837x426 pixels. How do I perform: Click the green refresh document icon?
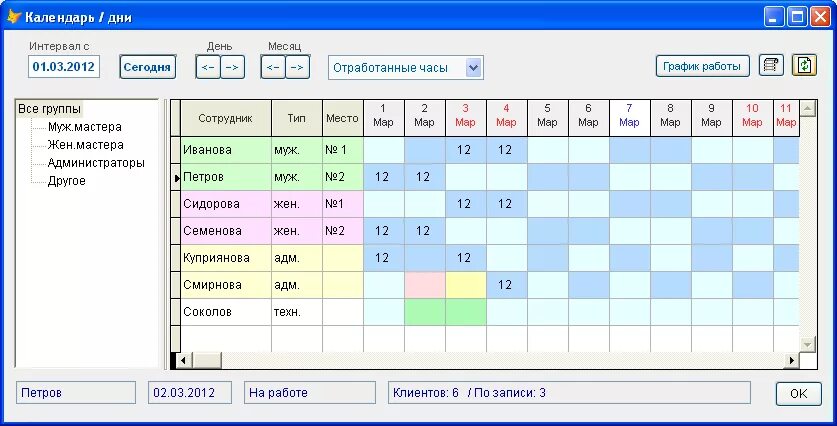(x=804, y=66)
